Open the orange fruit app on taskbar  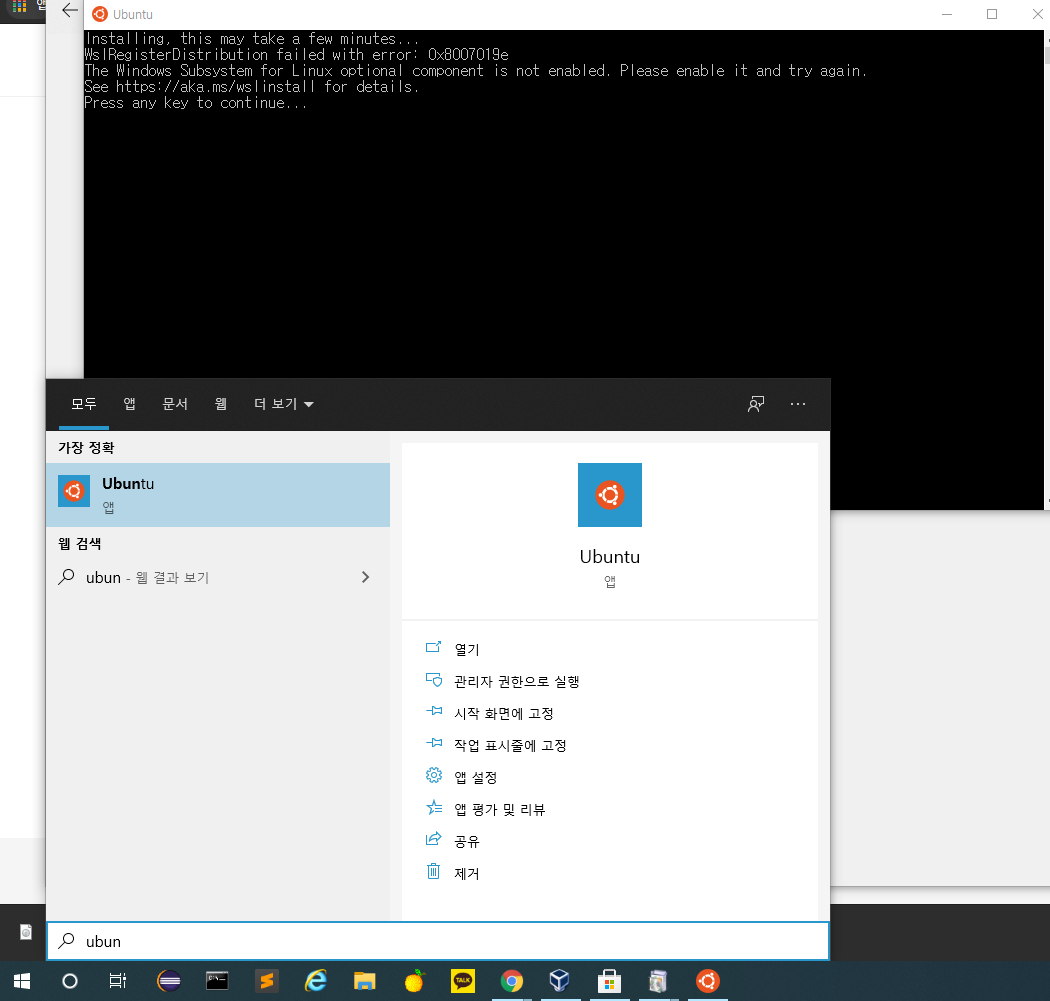414,982
